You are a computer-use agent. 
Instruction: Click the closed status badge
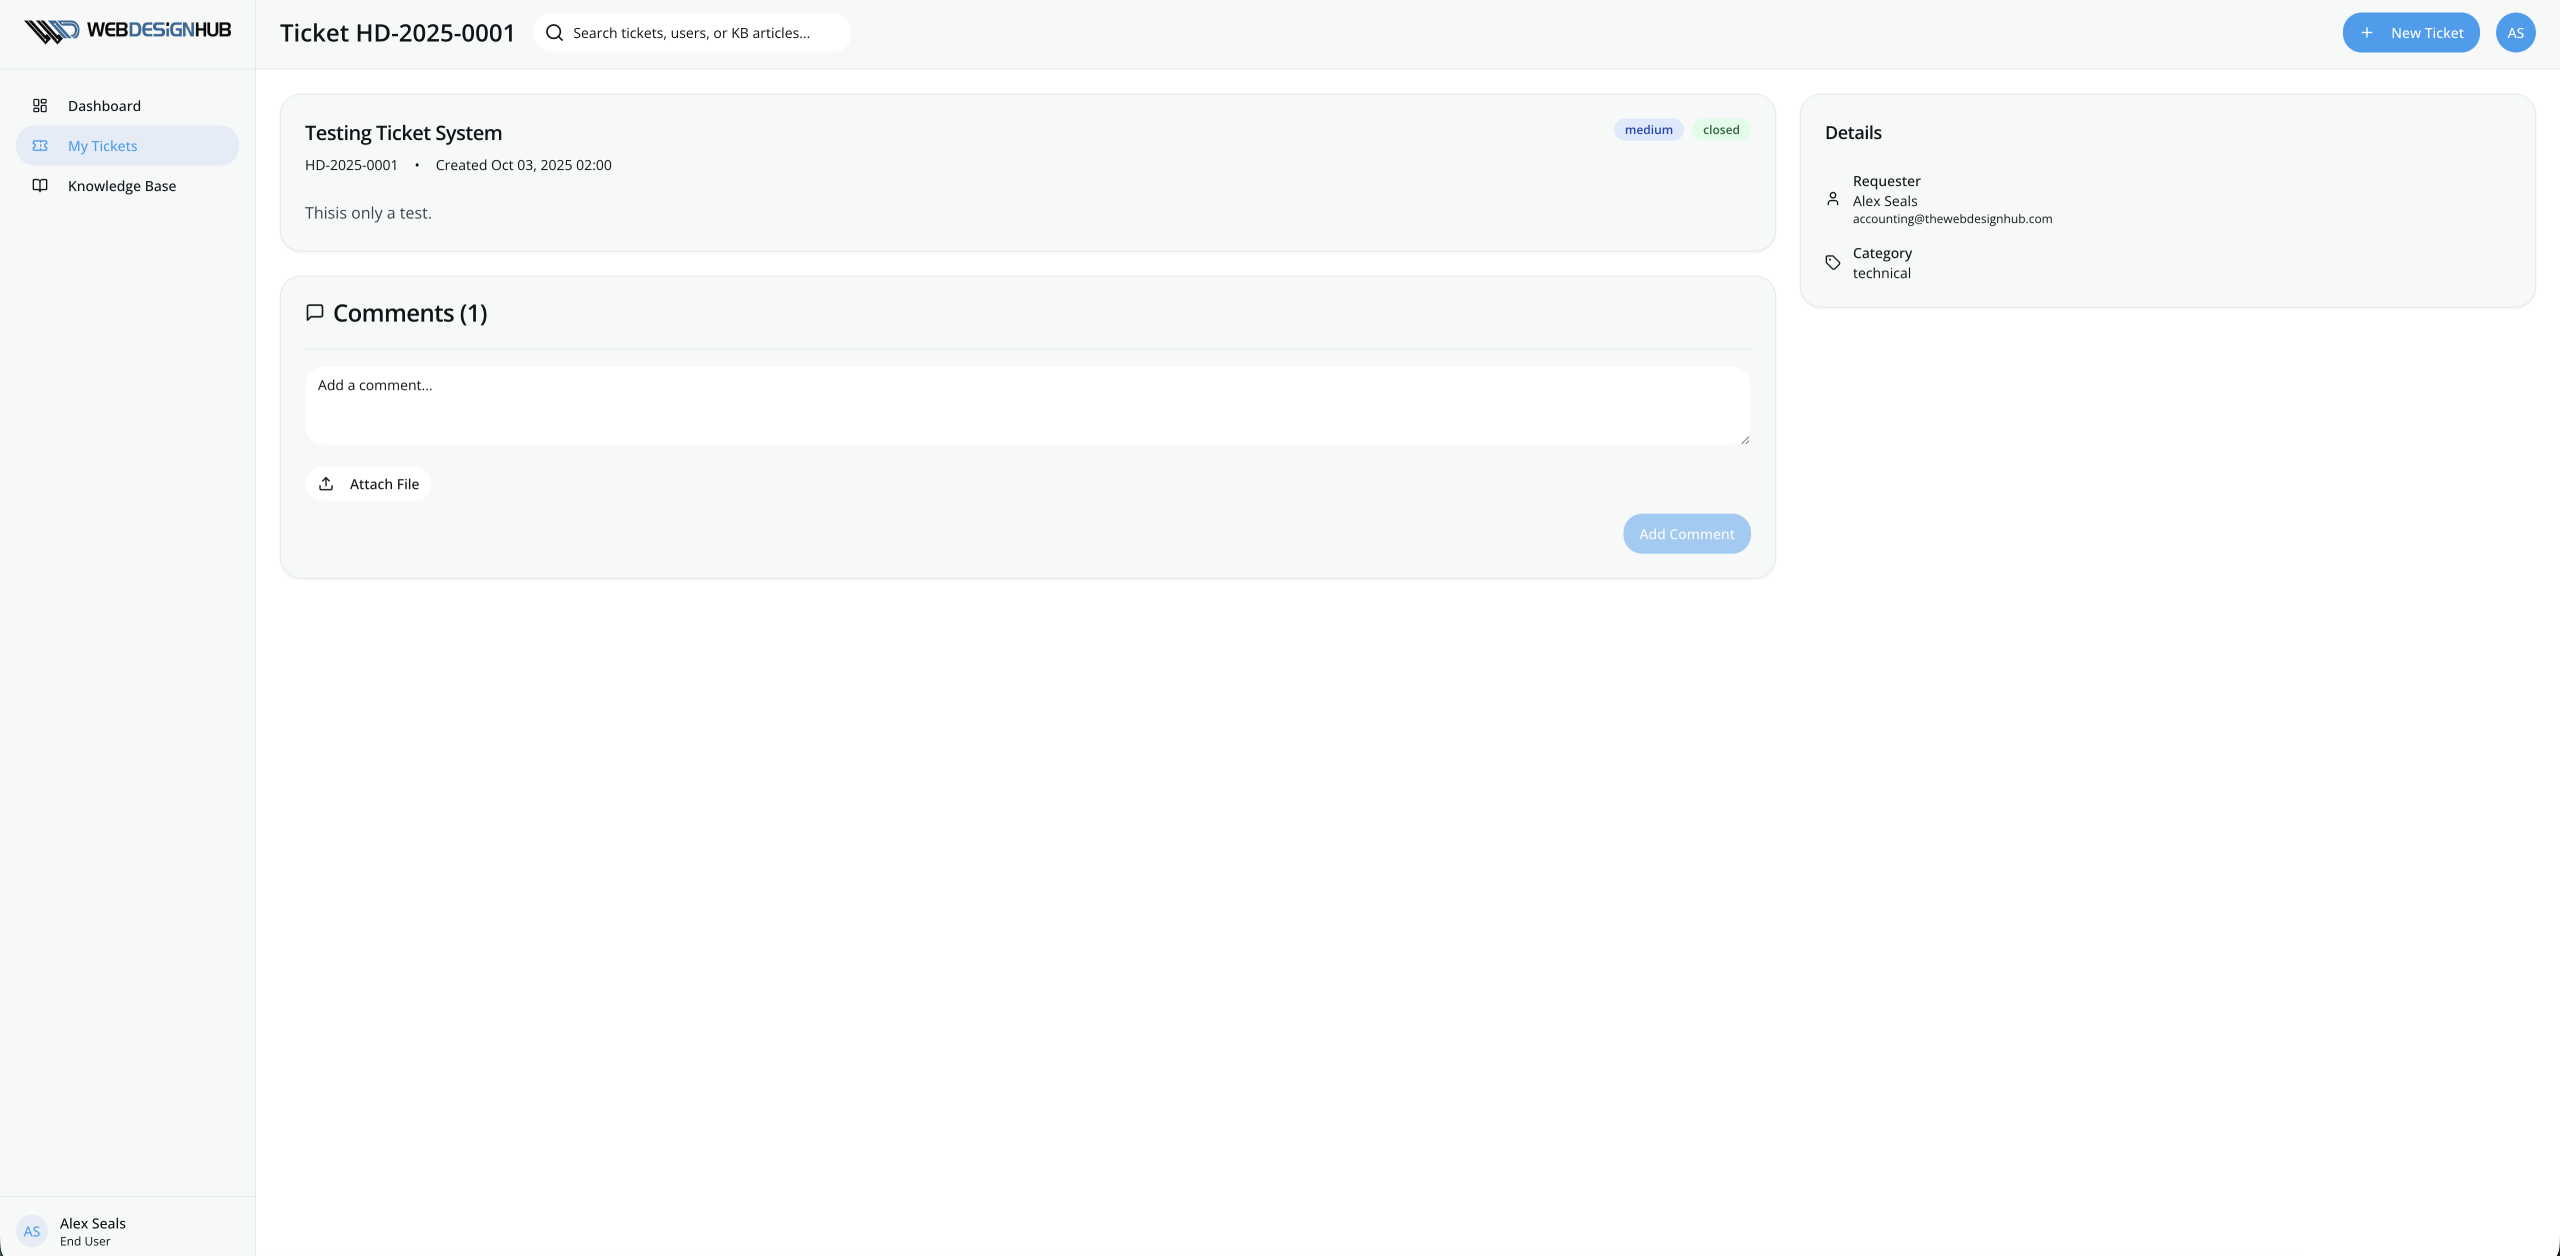[1720, 130]
